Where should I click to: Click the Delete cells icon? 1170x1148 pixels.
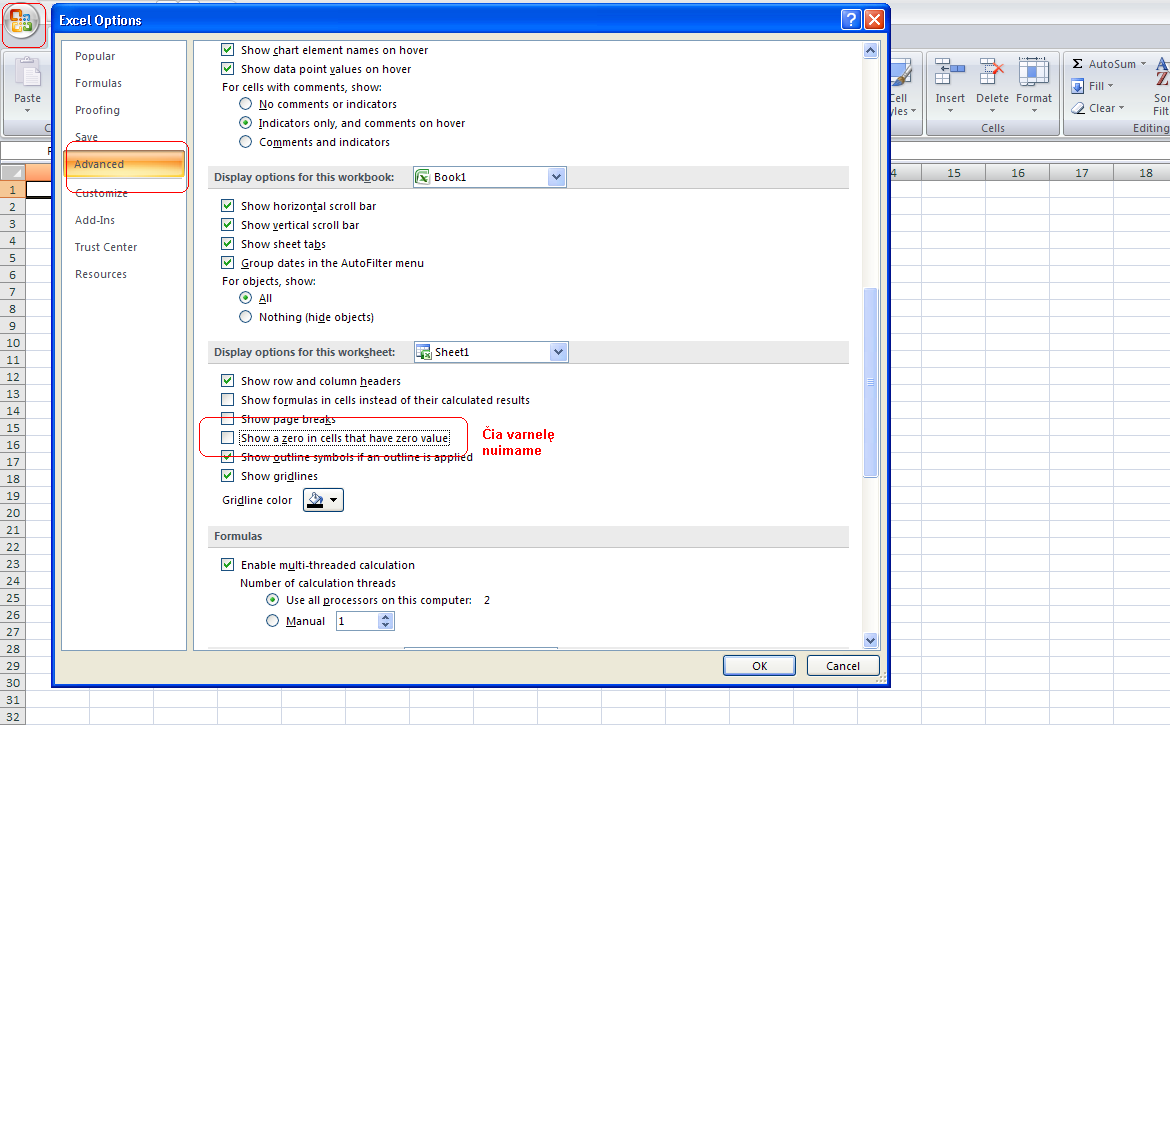(991, 72)
